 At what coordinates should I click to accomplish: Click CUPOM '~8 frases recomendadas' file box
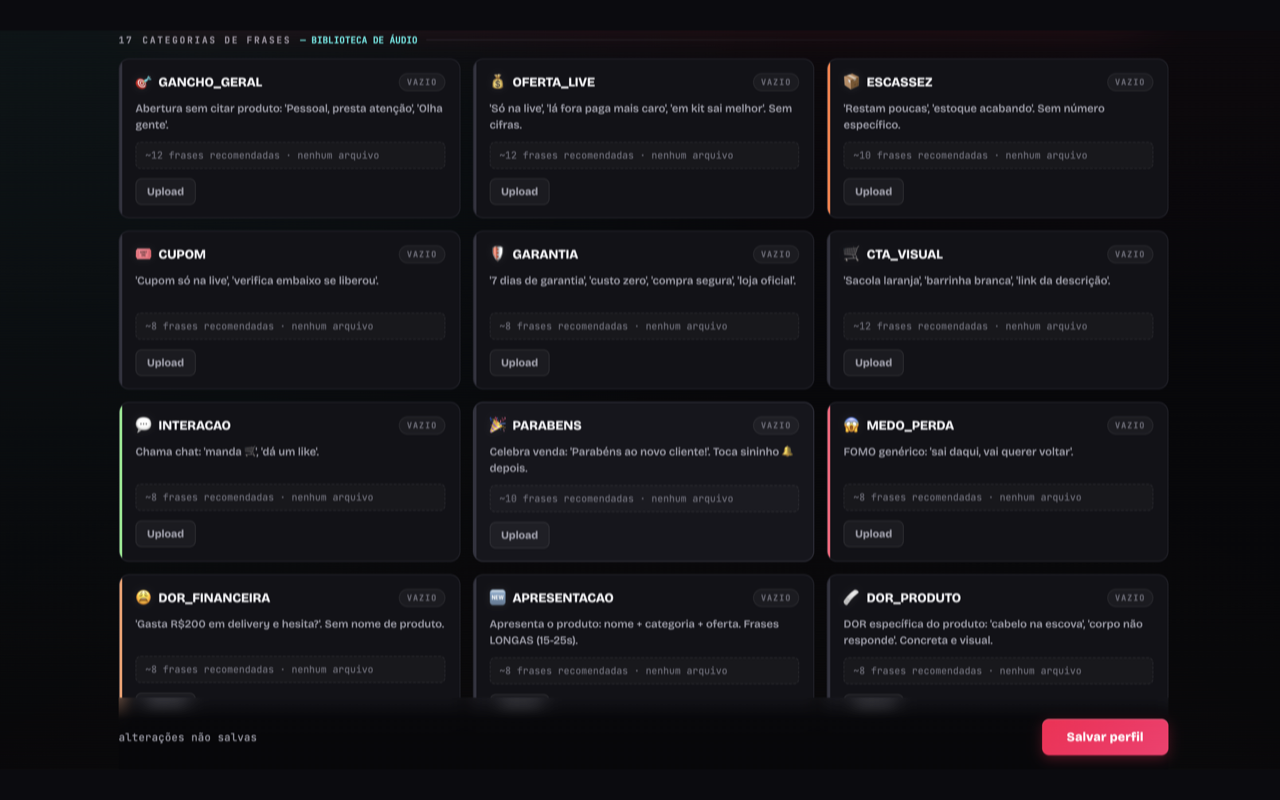point(290,326)
